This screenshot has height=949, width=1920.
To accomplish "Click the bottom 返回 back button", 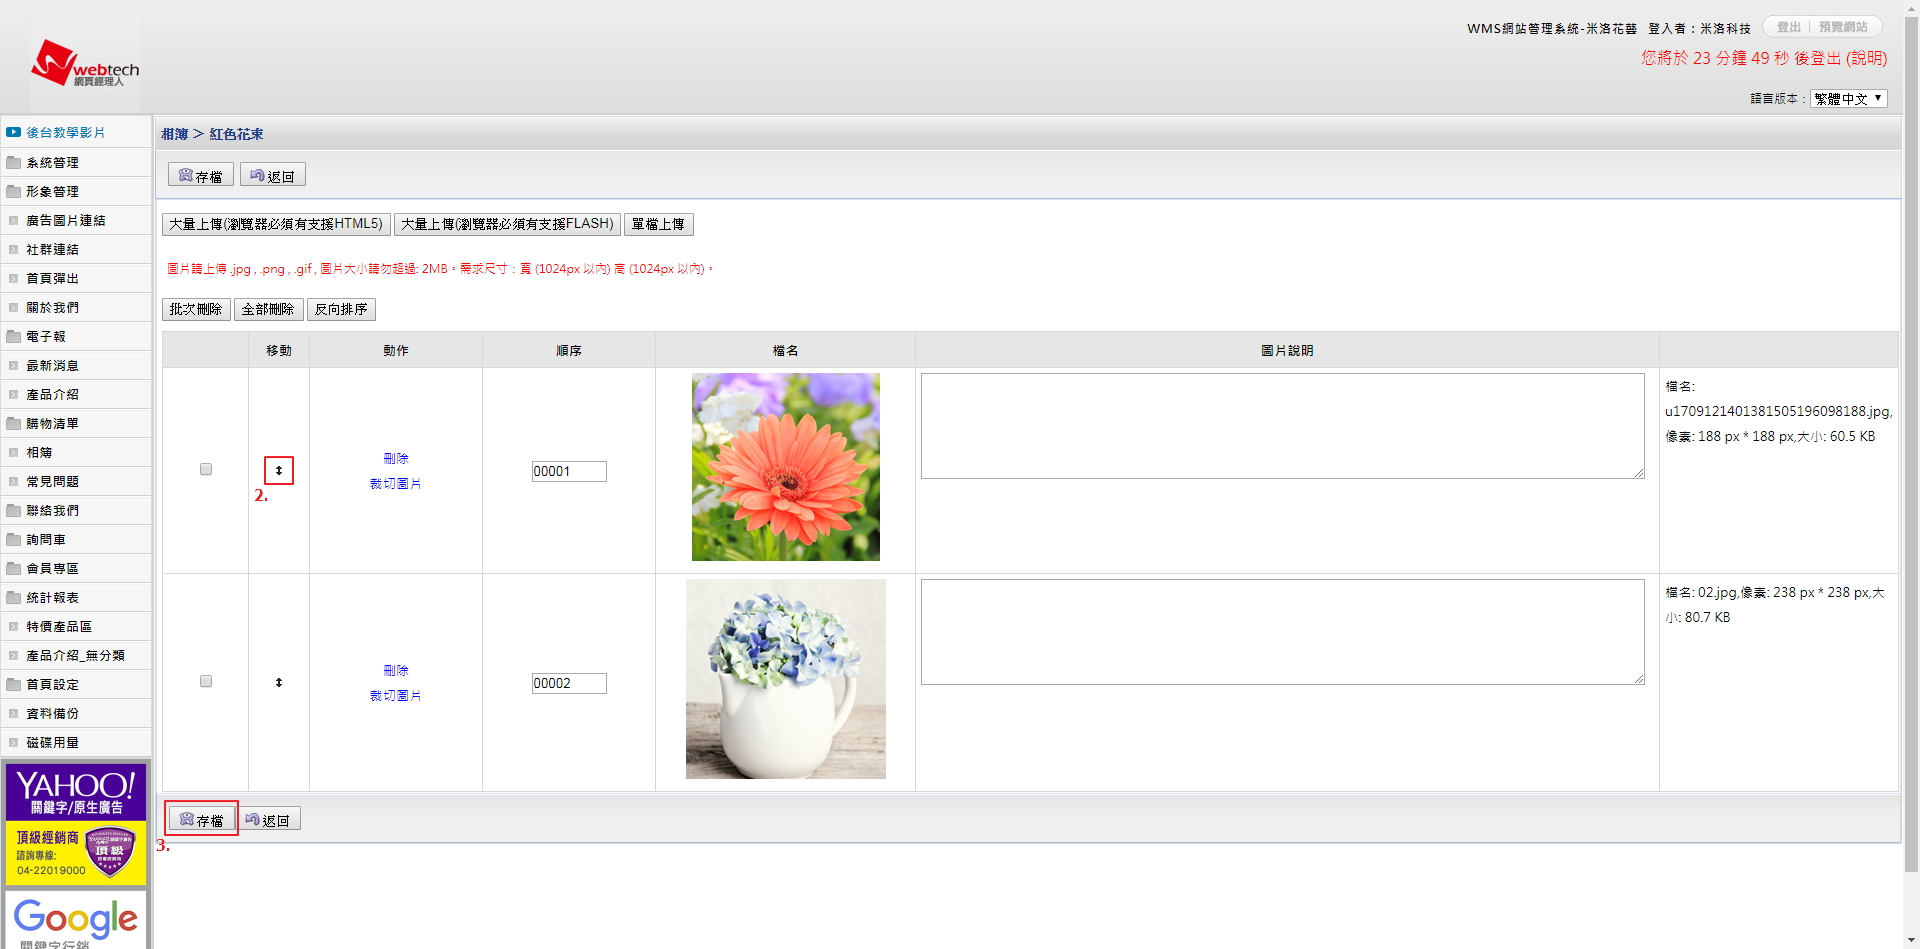I will coord(268,820).
